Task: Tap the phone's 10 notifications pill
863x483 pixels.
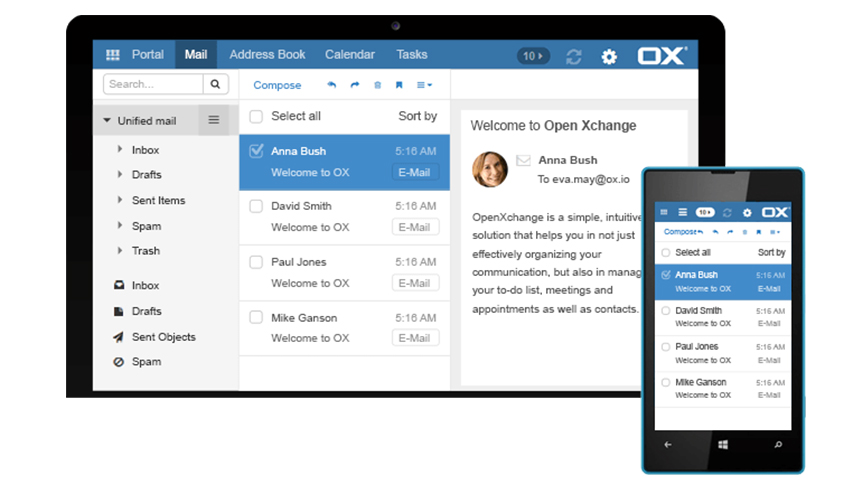Action: 705,212
